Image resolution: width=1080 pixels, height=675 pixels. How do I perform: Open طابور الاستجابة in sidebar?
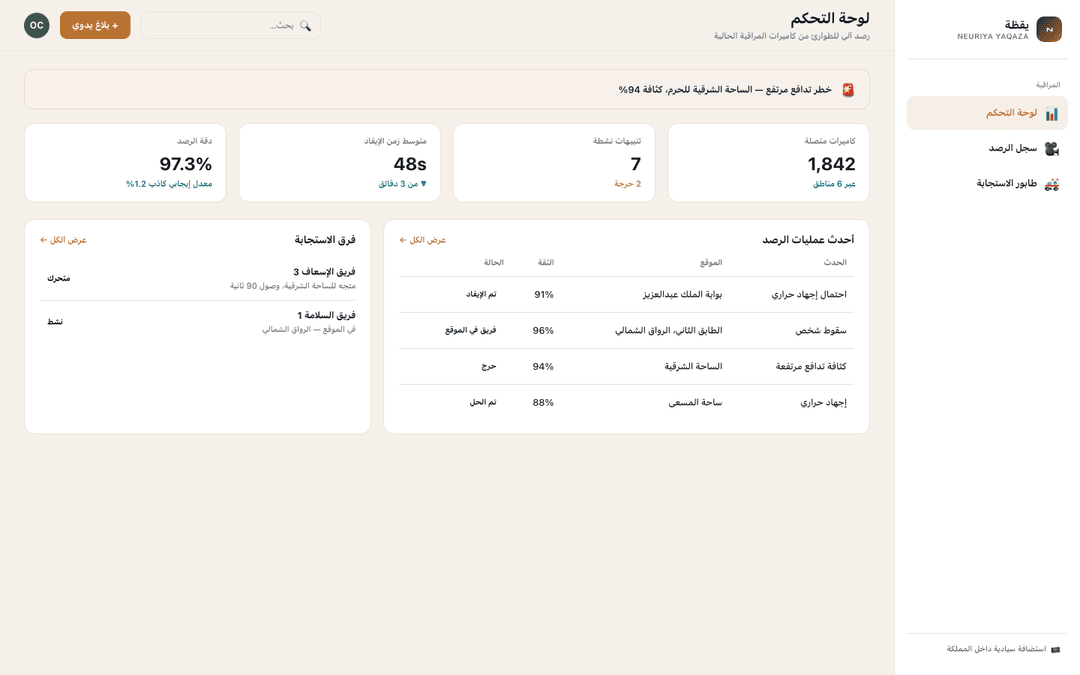pos(987,184)
